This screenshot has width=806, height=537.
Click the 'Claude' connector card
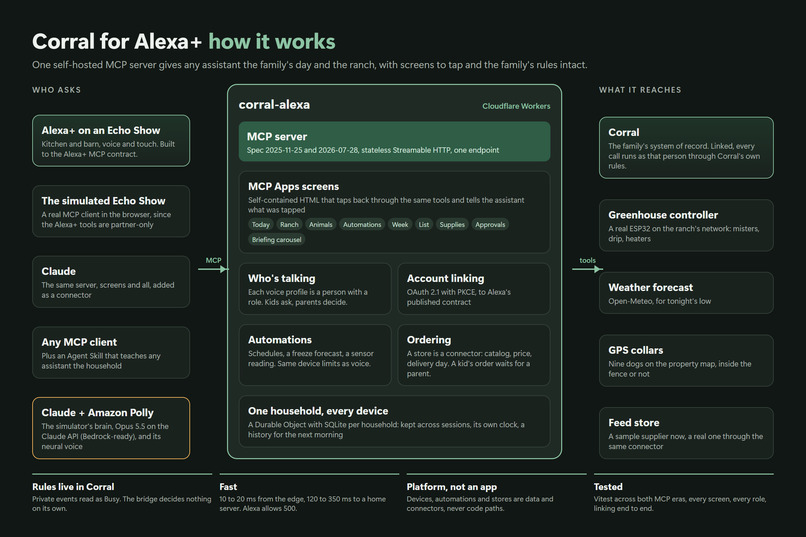pos(111,282)
